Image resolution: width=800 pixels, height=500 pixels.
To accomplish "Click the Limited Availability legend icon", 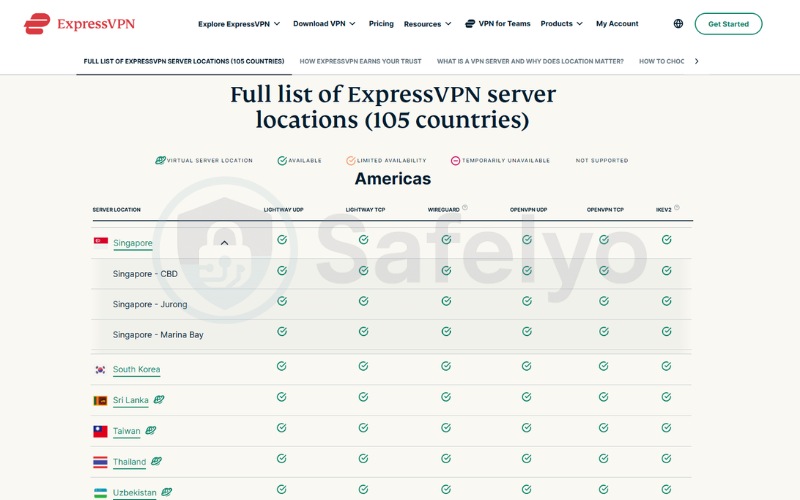I will 351,161.
